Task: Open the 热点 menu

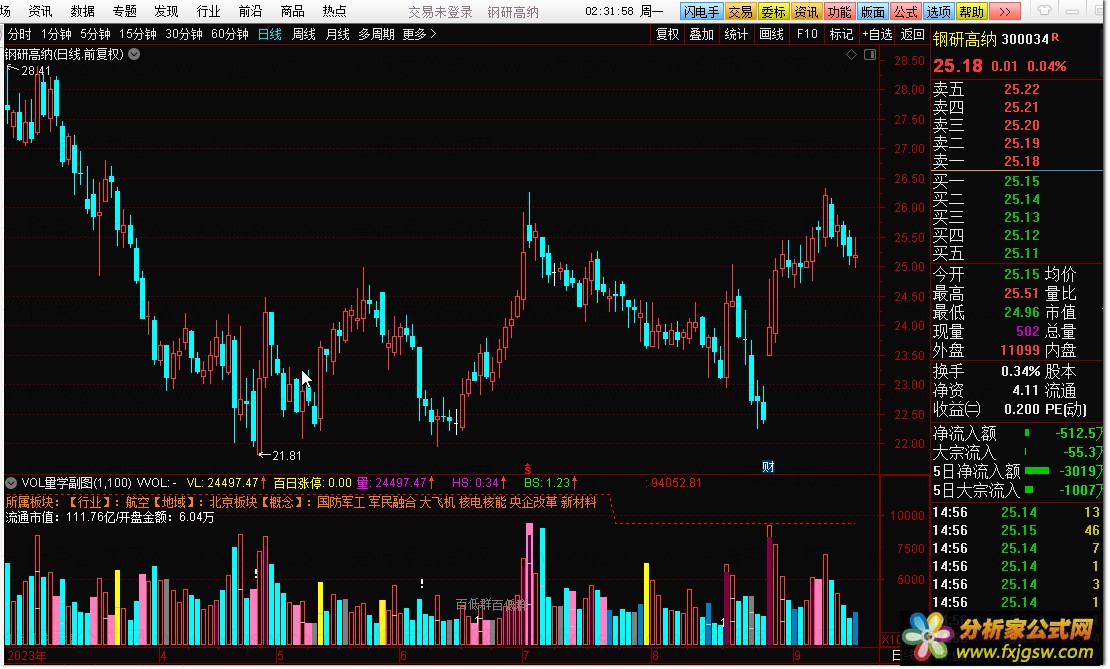Action: click(x=334, y=11)
